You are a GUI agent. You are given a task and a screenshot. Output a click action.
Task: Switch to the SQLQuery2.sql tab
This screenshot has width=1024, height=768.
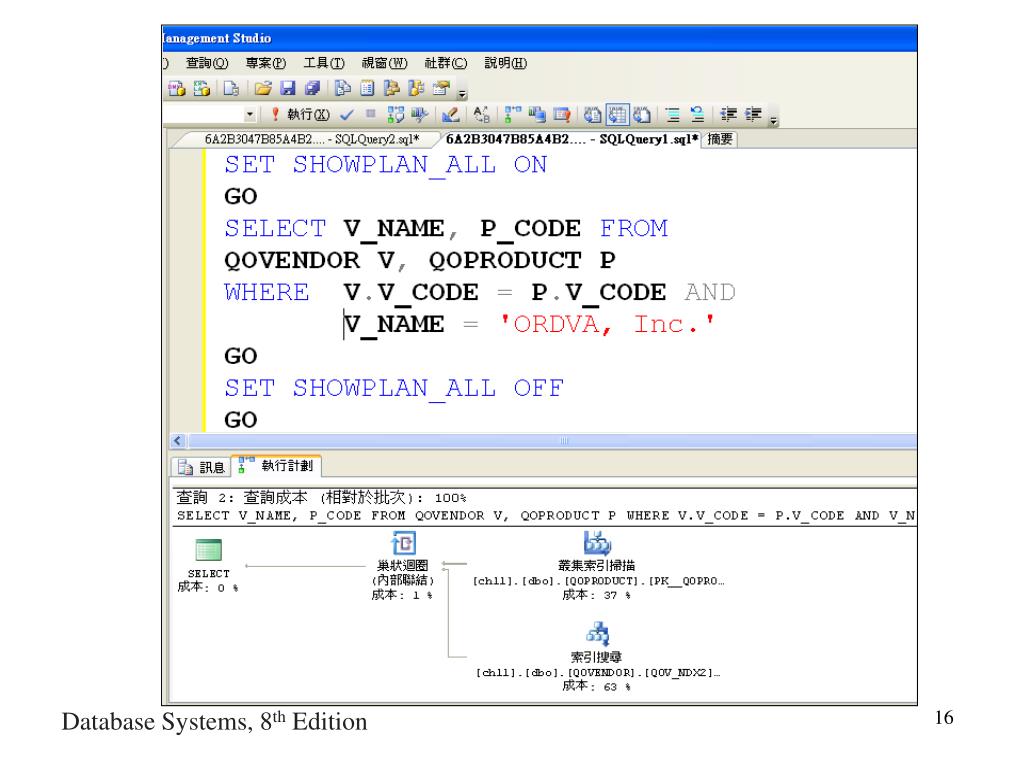pyautogui.click(x=312, y=139)
